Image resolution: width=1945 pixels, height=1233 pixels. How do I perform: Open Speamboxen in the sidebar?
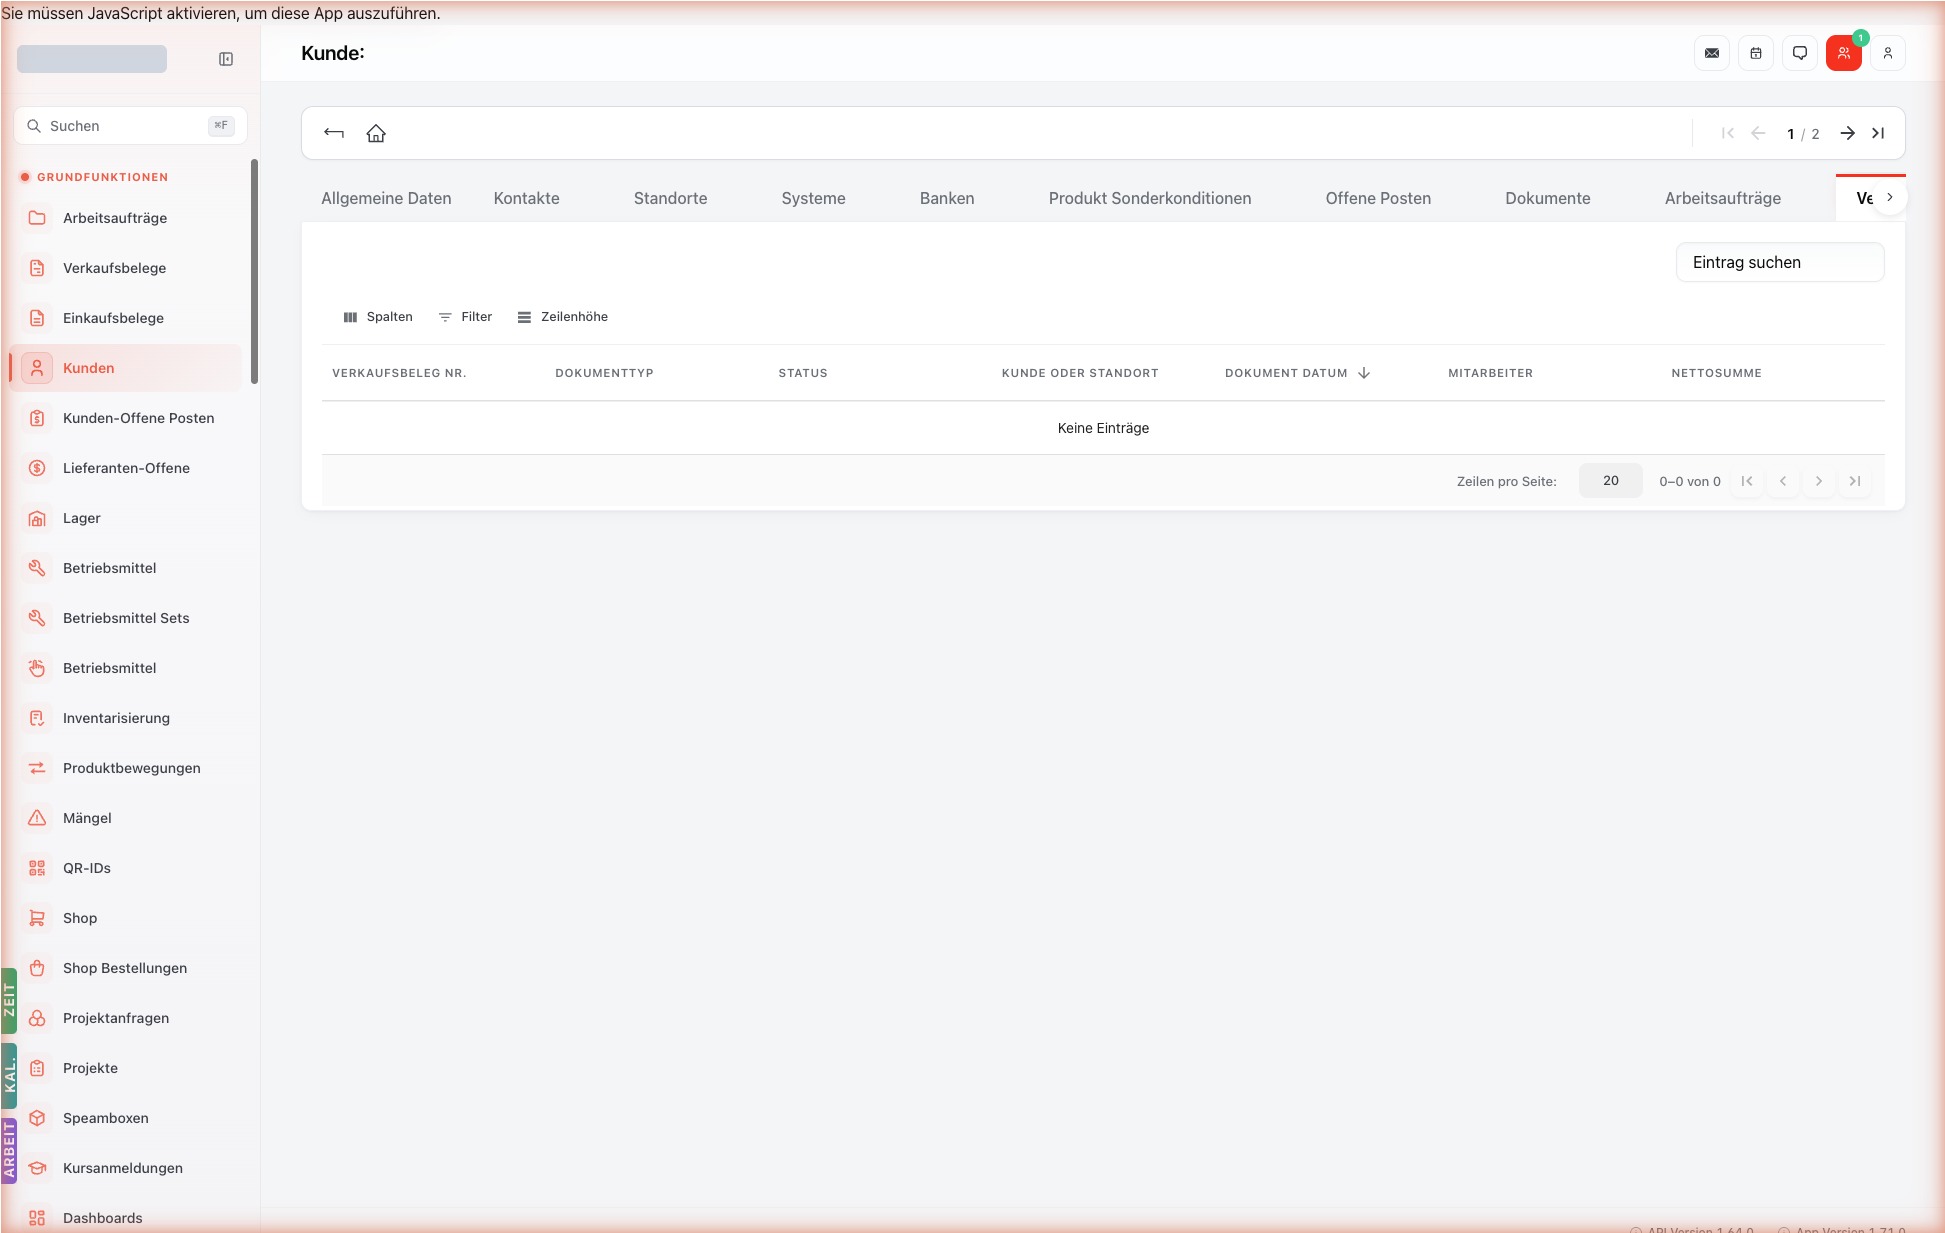126,1118
